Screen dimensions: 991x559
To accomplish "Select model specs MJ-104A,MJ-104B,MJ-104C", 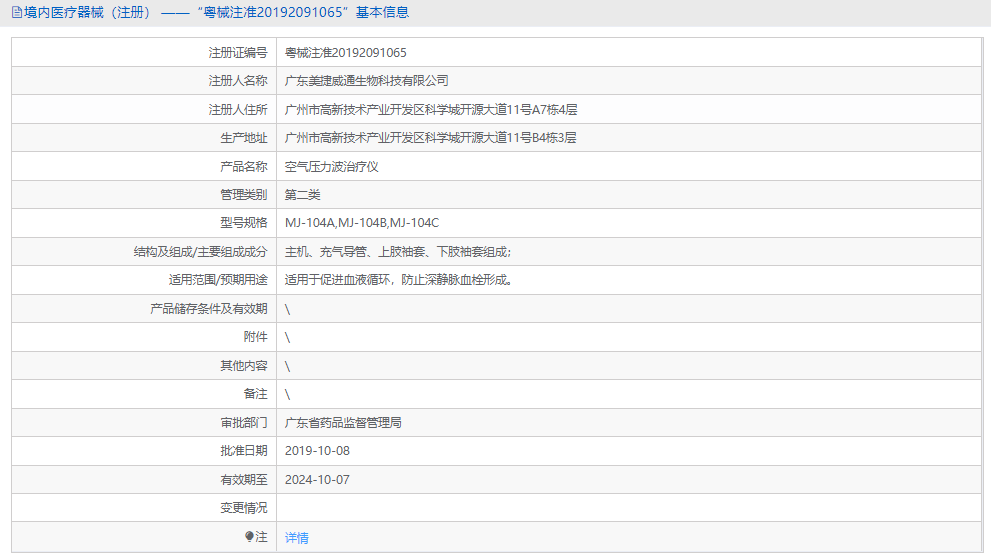I will (x=362, y=223).
